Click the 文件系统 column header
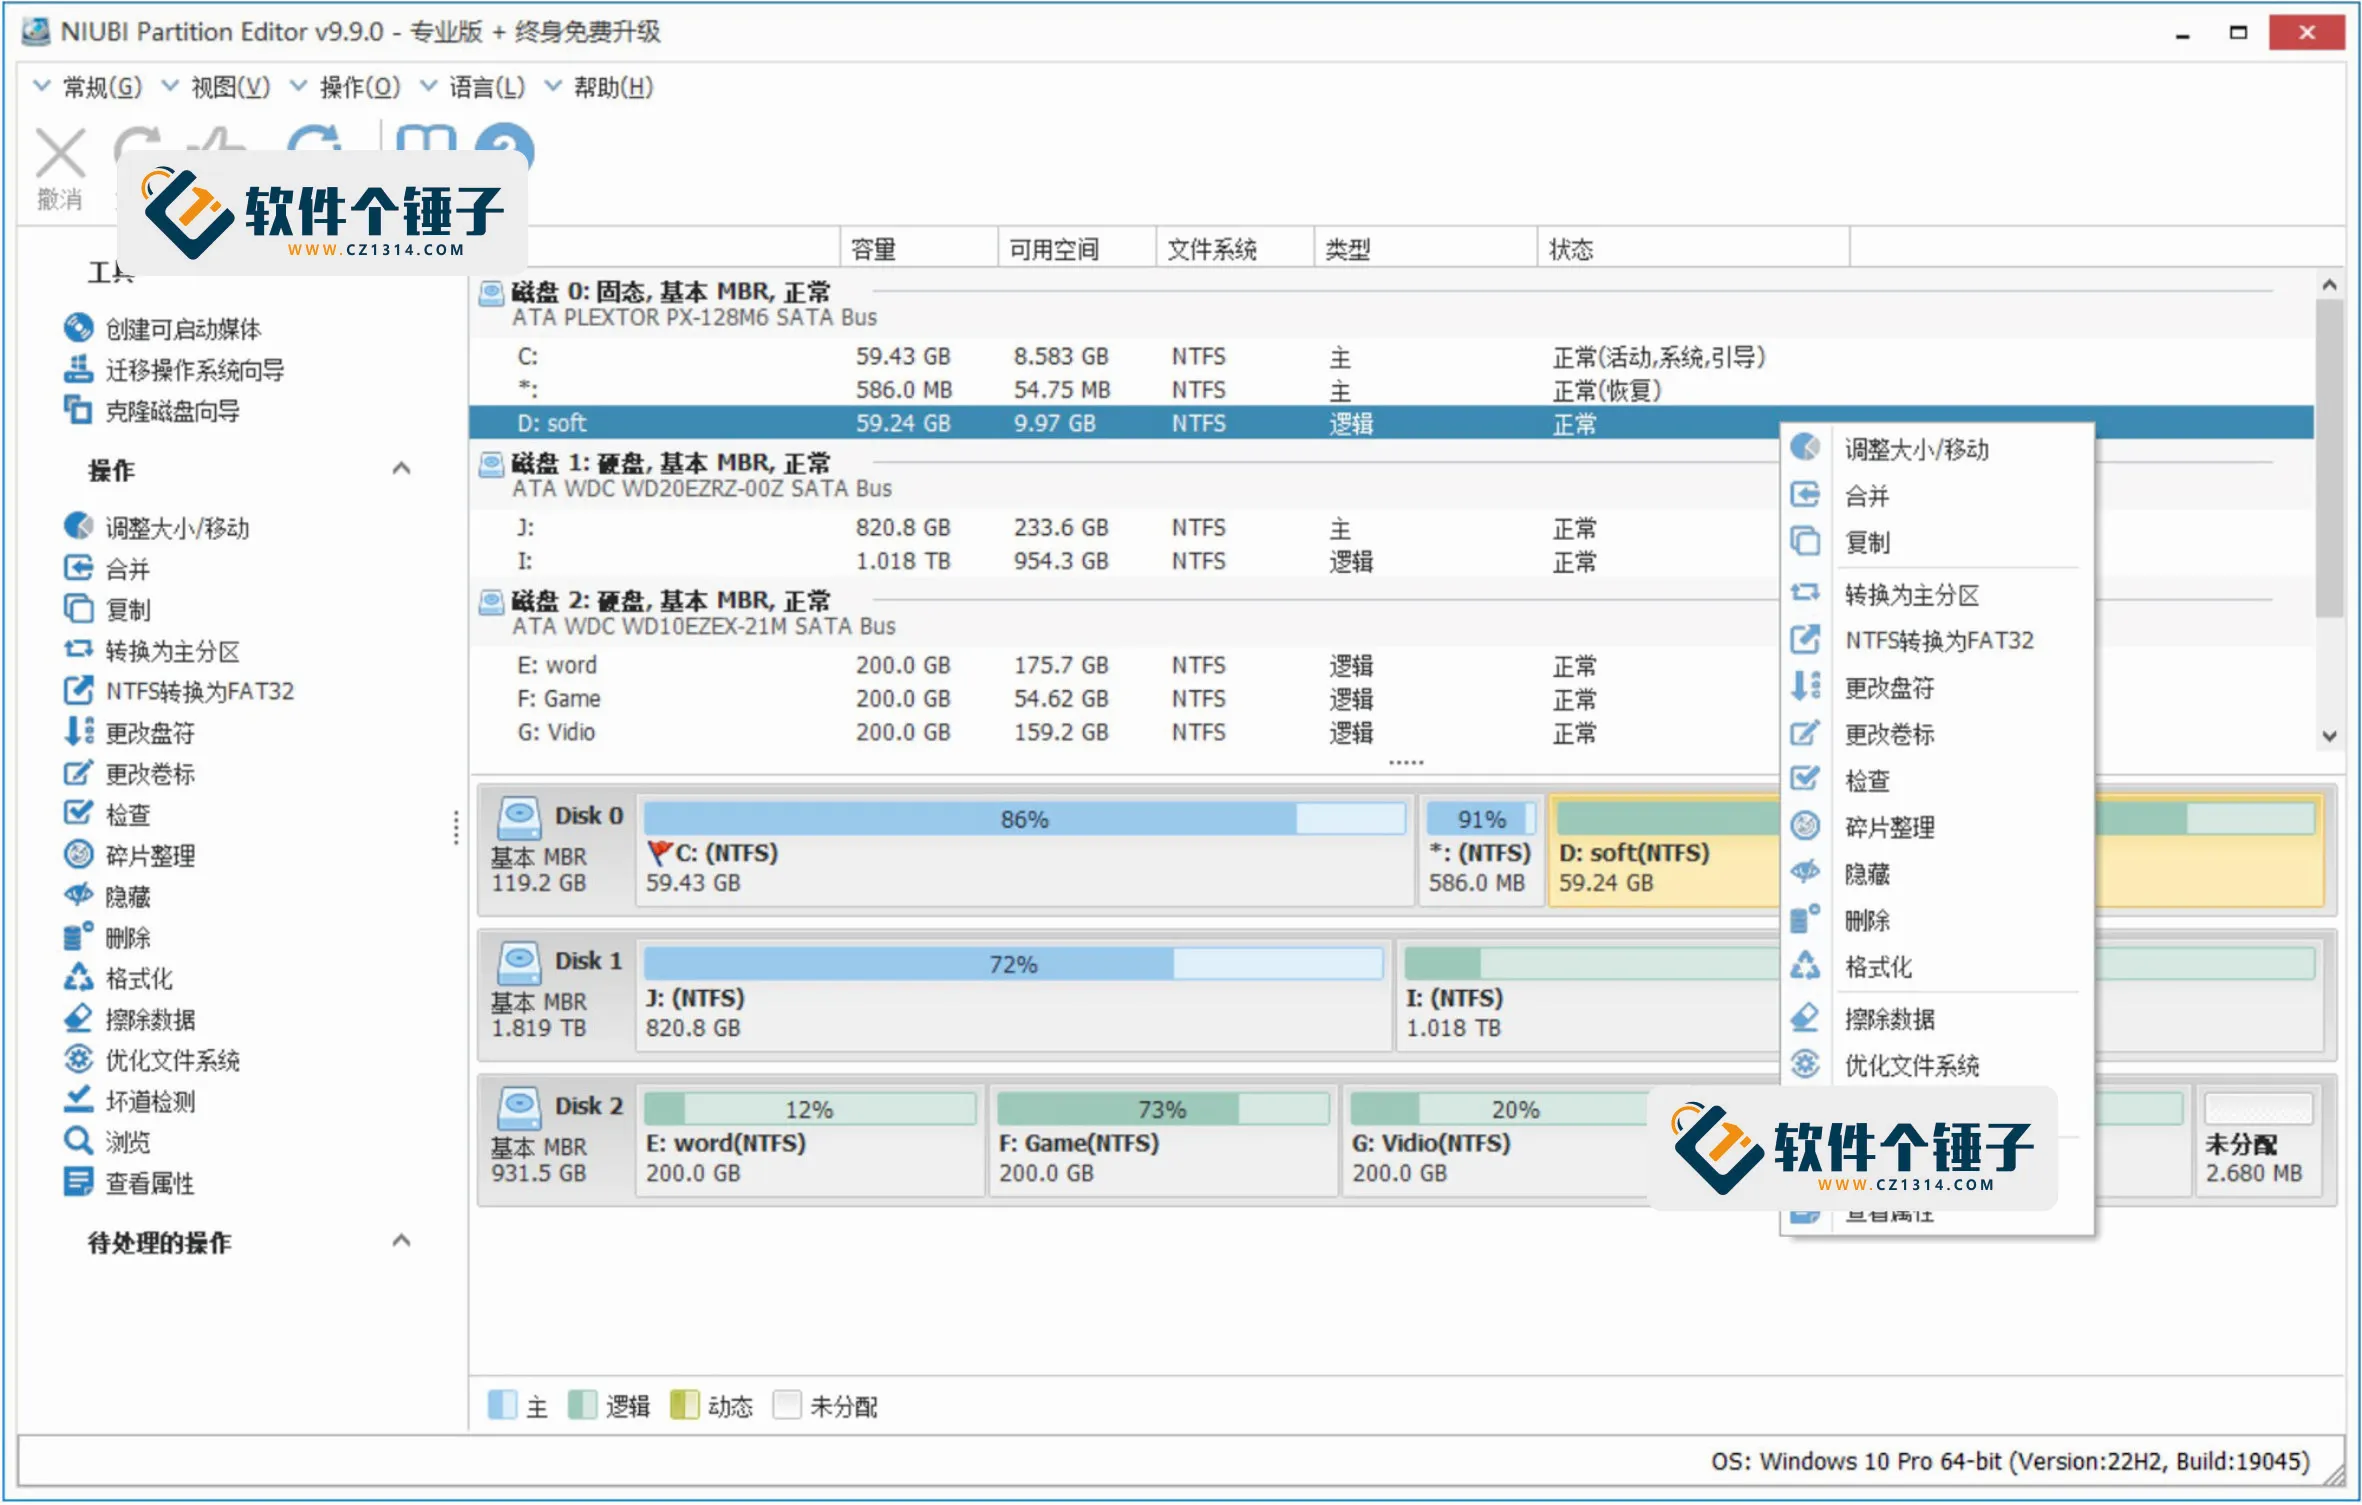 (1235, 248)
